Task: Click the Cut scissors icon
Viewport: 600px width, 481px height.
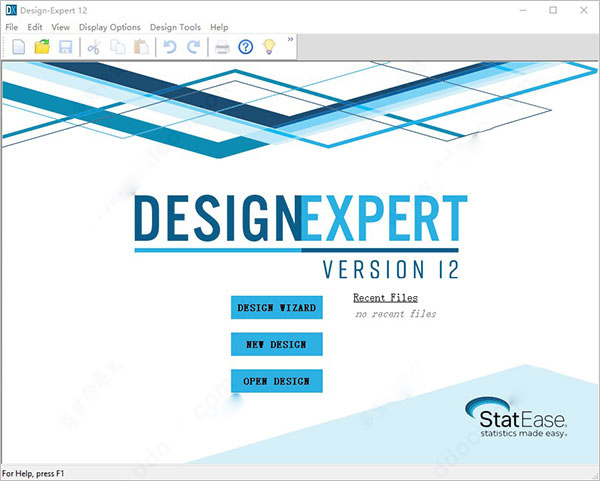Action: 94,47
